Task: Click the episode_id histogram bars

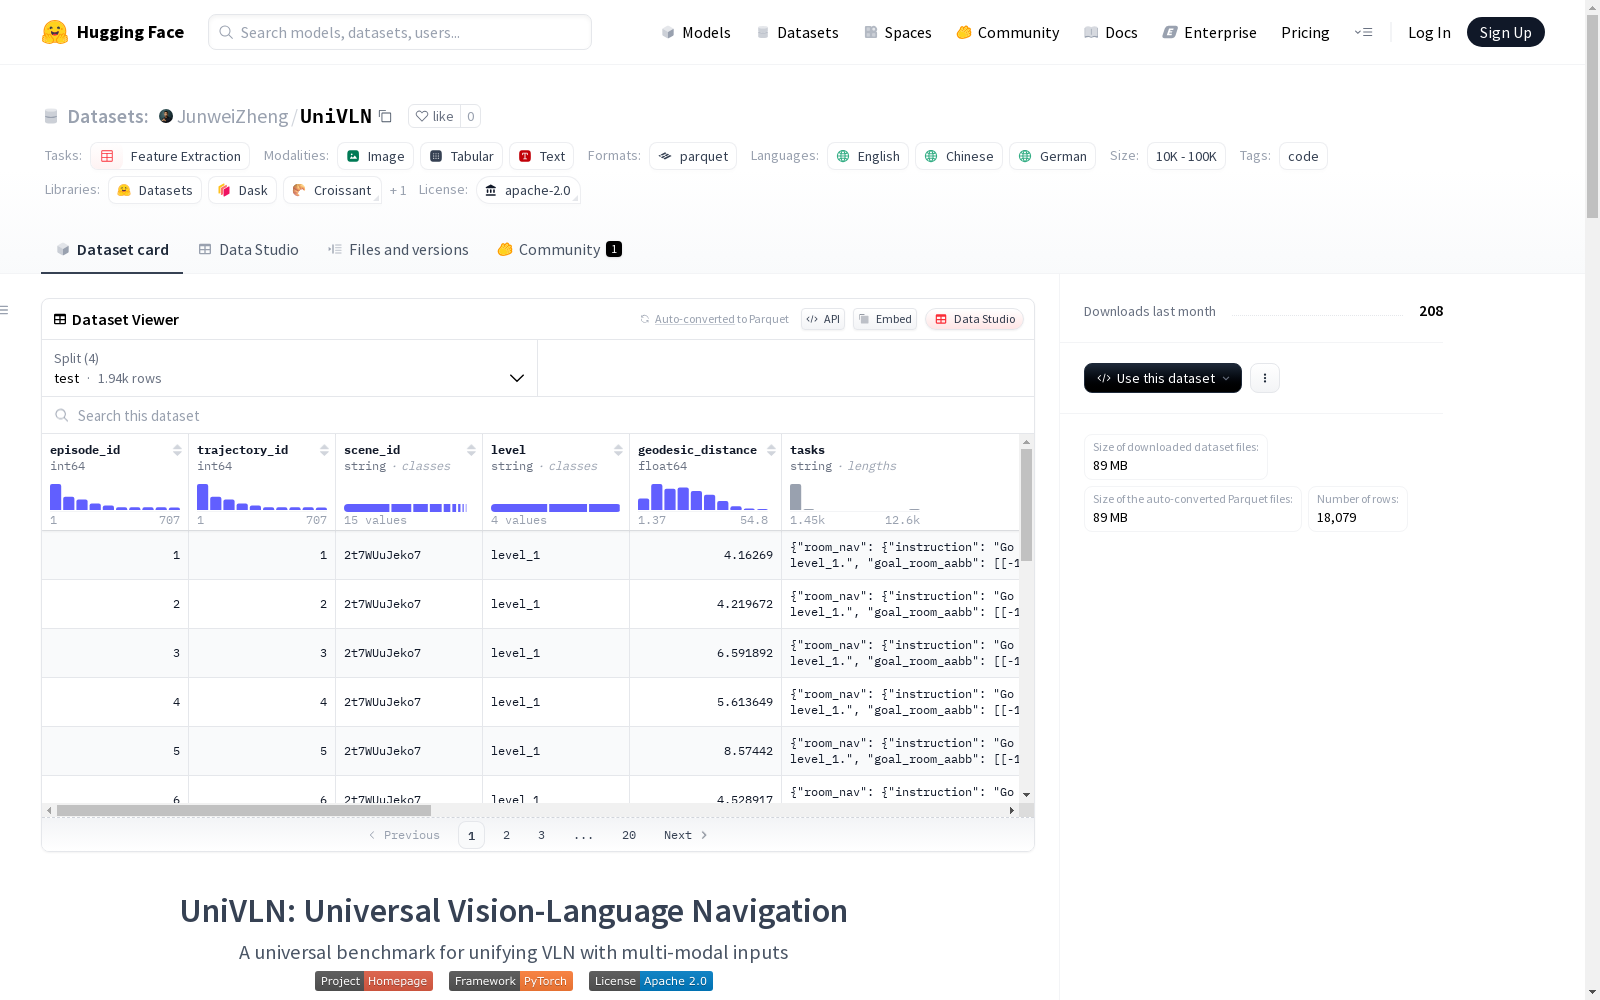Action: [115, 497]
